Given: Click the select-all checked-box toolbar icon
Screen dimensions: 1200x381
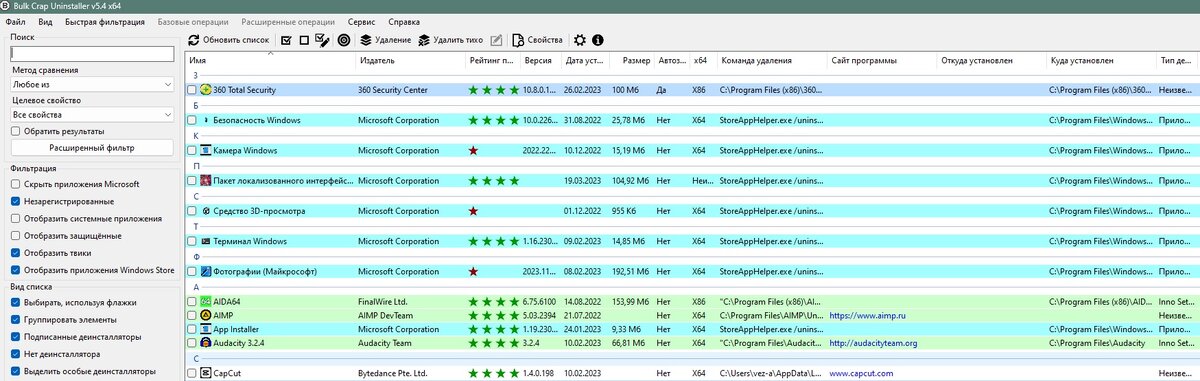Looking at the screenshot, I should (x=287, y=40).
